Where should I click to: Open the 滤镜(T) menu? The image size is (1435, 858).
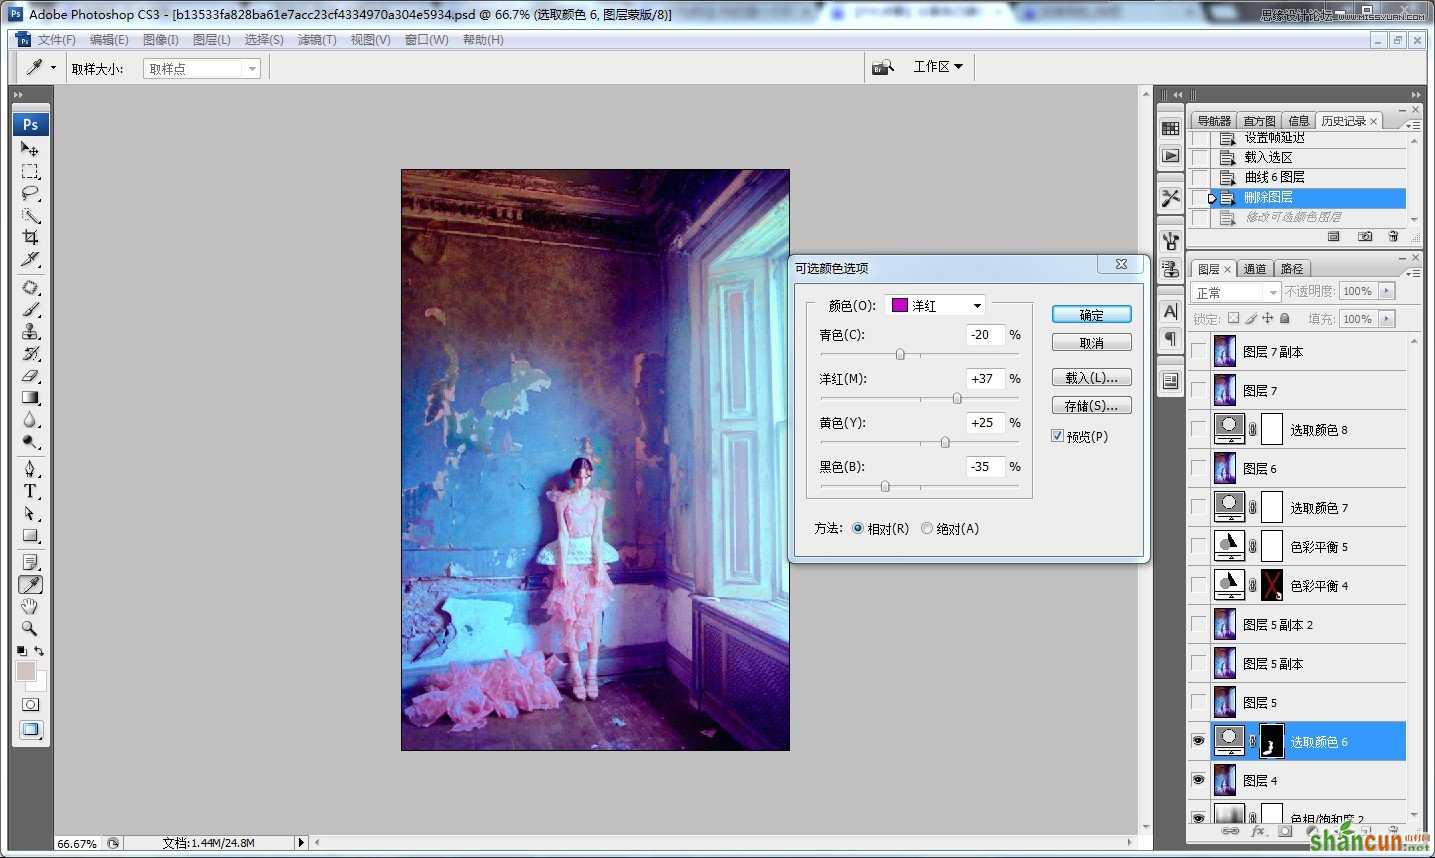[317, 40]
